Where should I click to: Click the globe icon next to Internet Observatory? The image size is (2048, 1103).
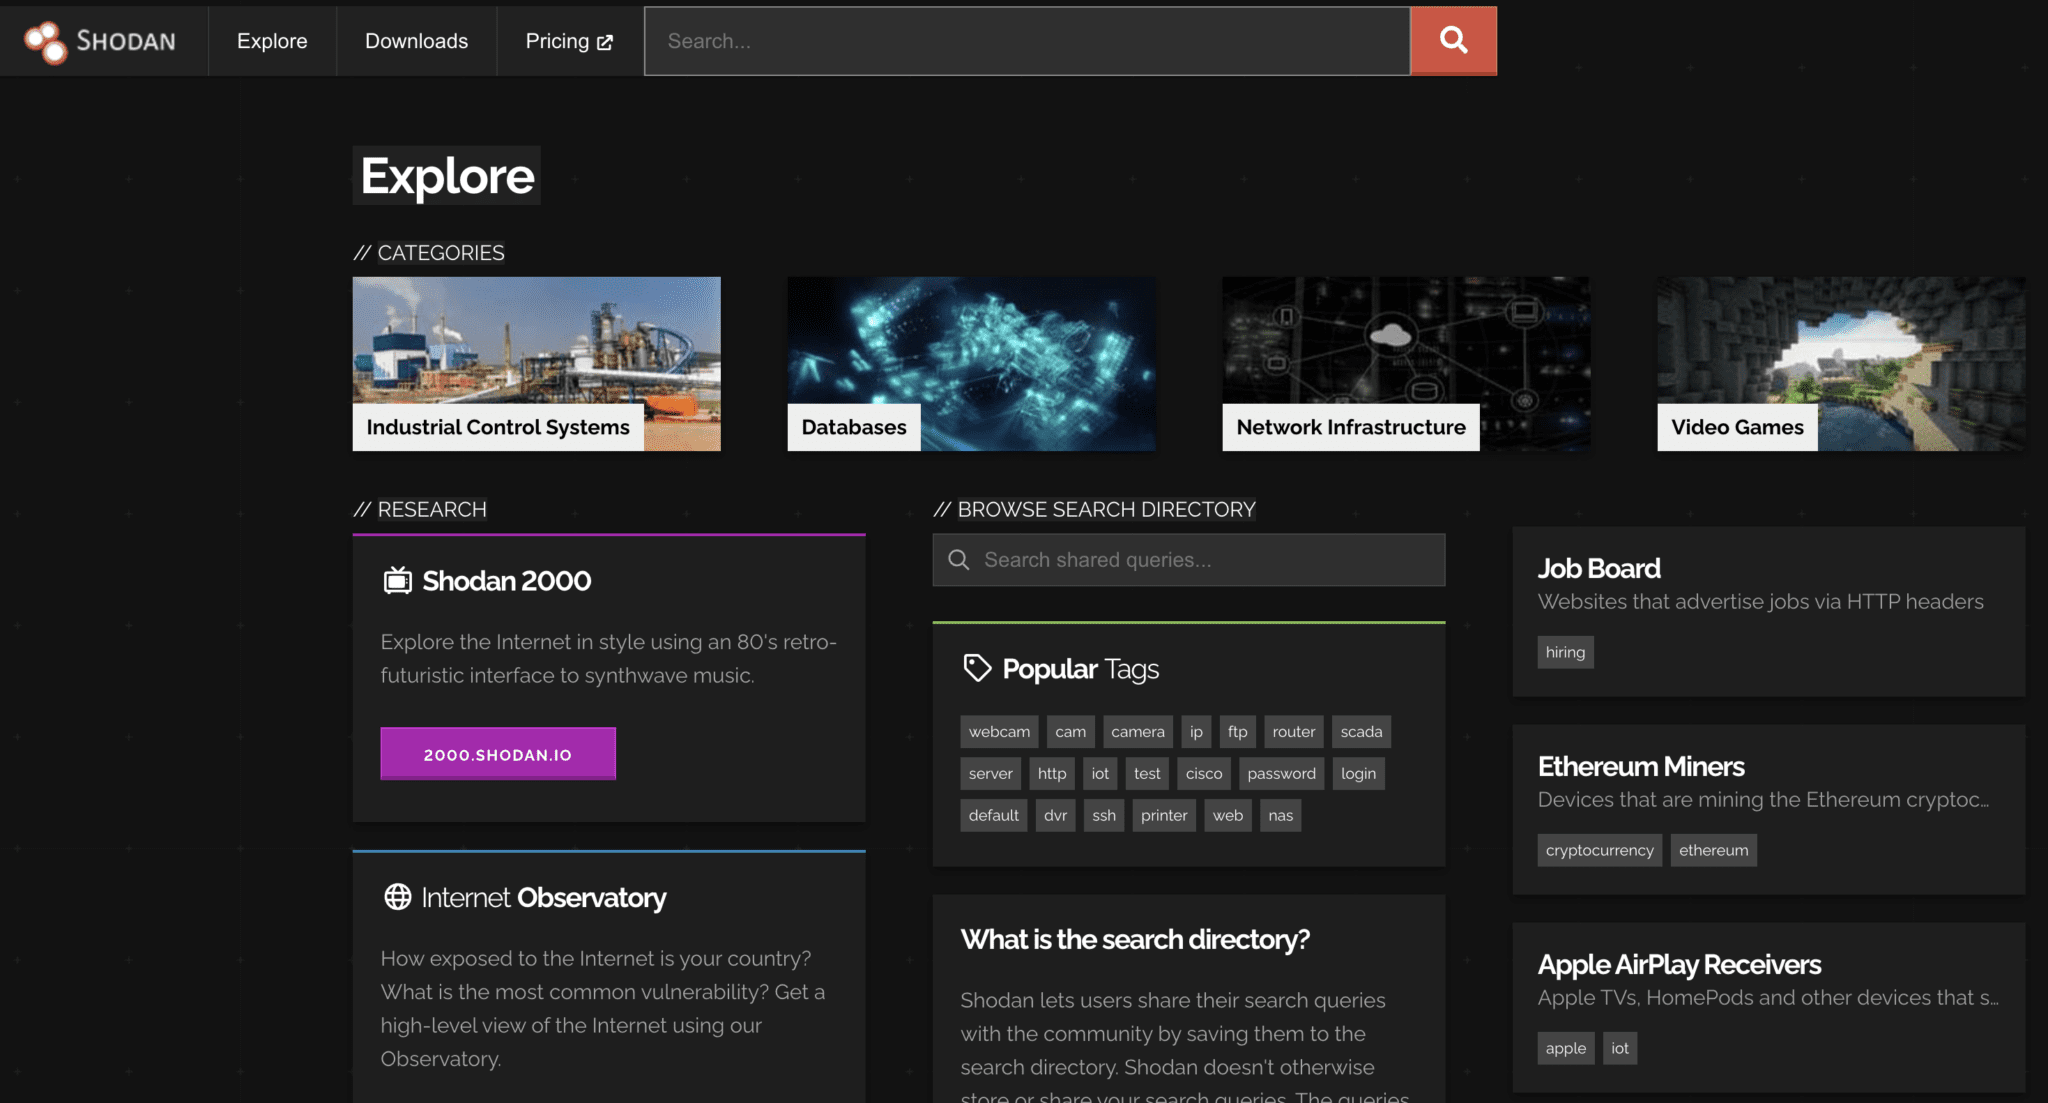click(399, 897)
